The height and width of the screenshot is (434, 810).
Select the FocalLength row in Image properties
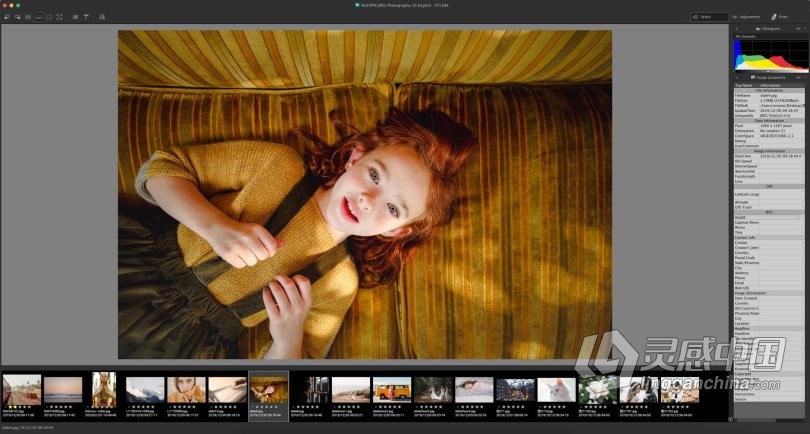pos(769,177)
